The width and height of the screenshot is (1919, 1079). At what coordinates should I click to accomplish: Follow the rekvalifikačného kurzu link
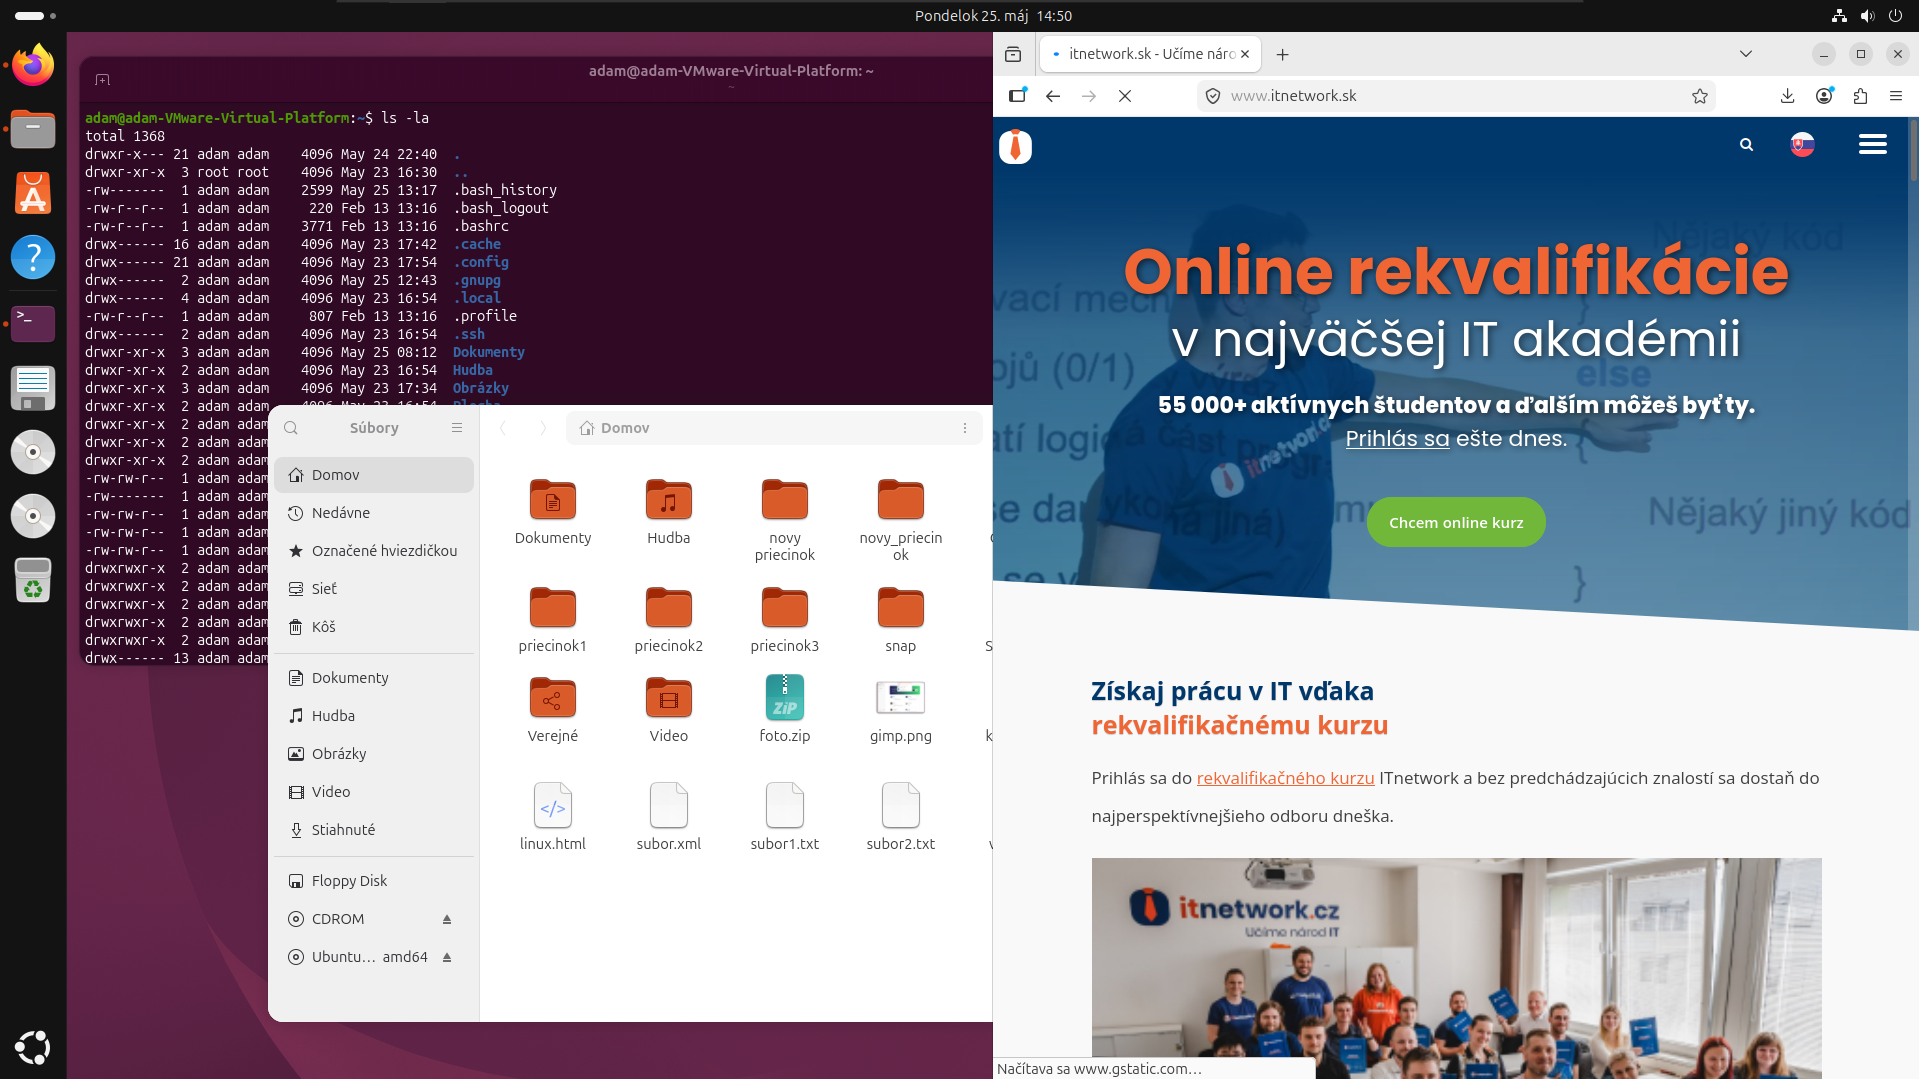pos(1285,778)
